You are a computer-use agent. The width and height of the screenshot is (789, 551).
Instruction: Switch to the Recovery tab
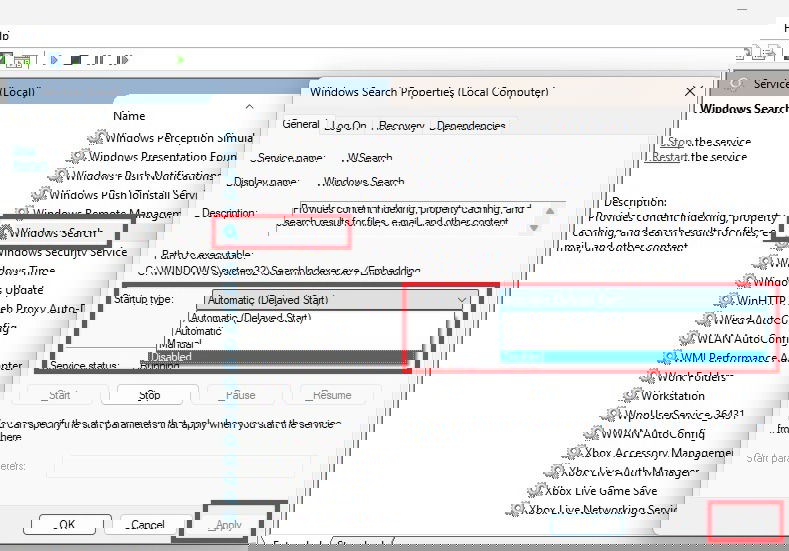point(401,126)
